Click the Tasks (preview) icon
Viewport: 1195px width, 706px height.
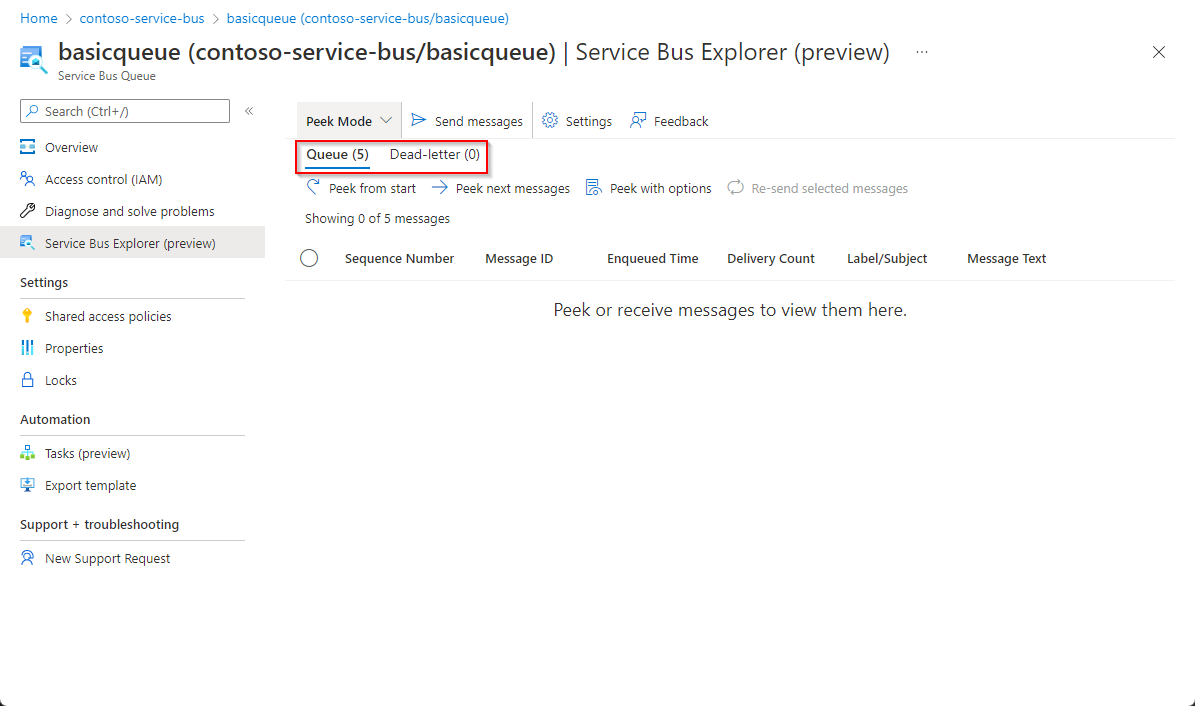coord(27,453)
